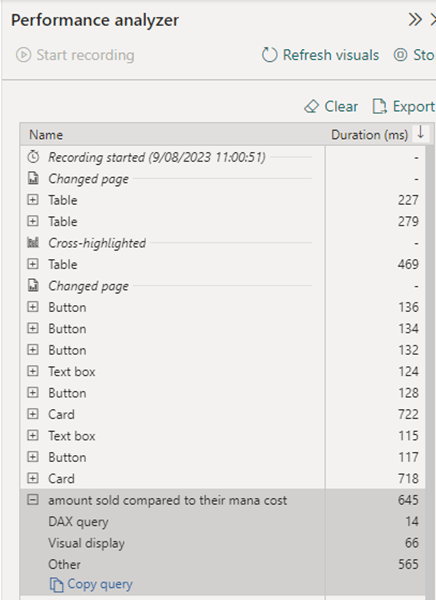Collapse the Performance analyzer pane with double chevron
This screenshot has height=600, width=436.
click(415, 20)
